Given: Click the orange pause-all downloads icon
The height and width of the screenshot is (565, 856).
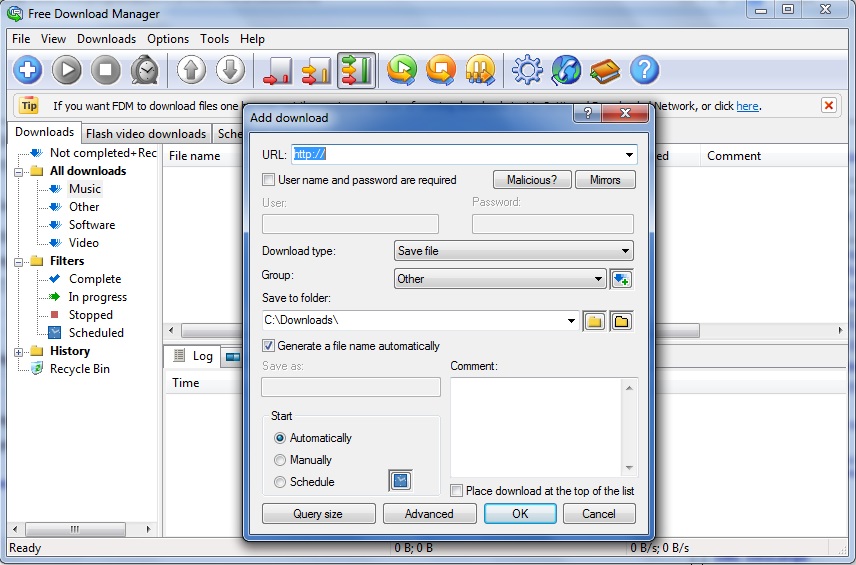Looking at the screenshot, I should point(480,70).
